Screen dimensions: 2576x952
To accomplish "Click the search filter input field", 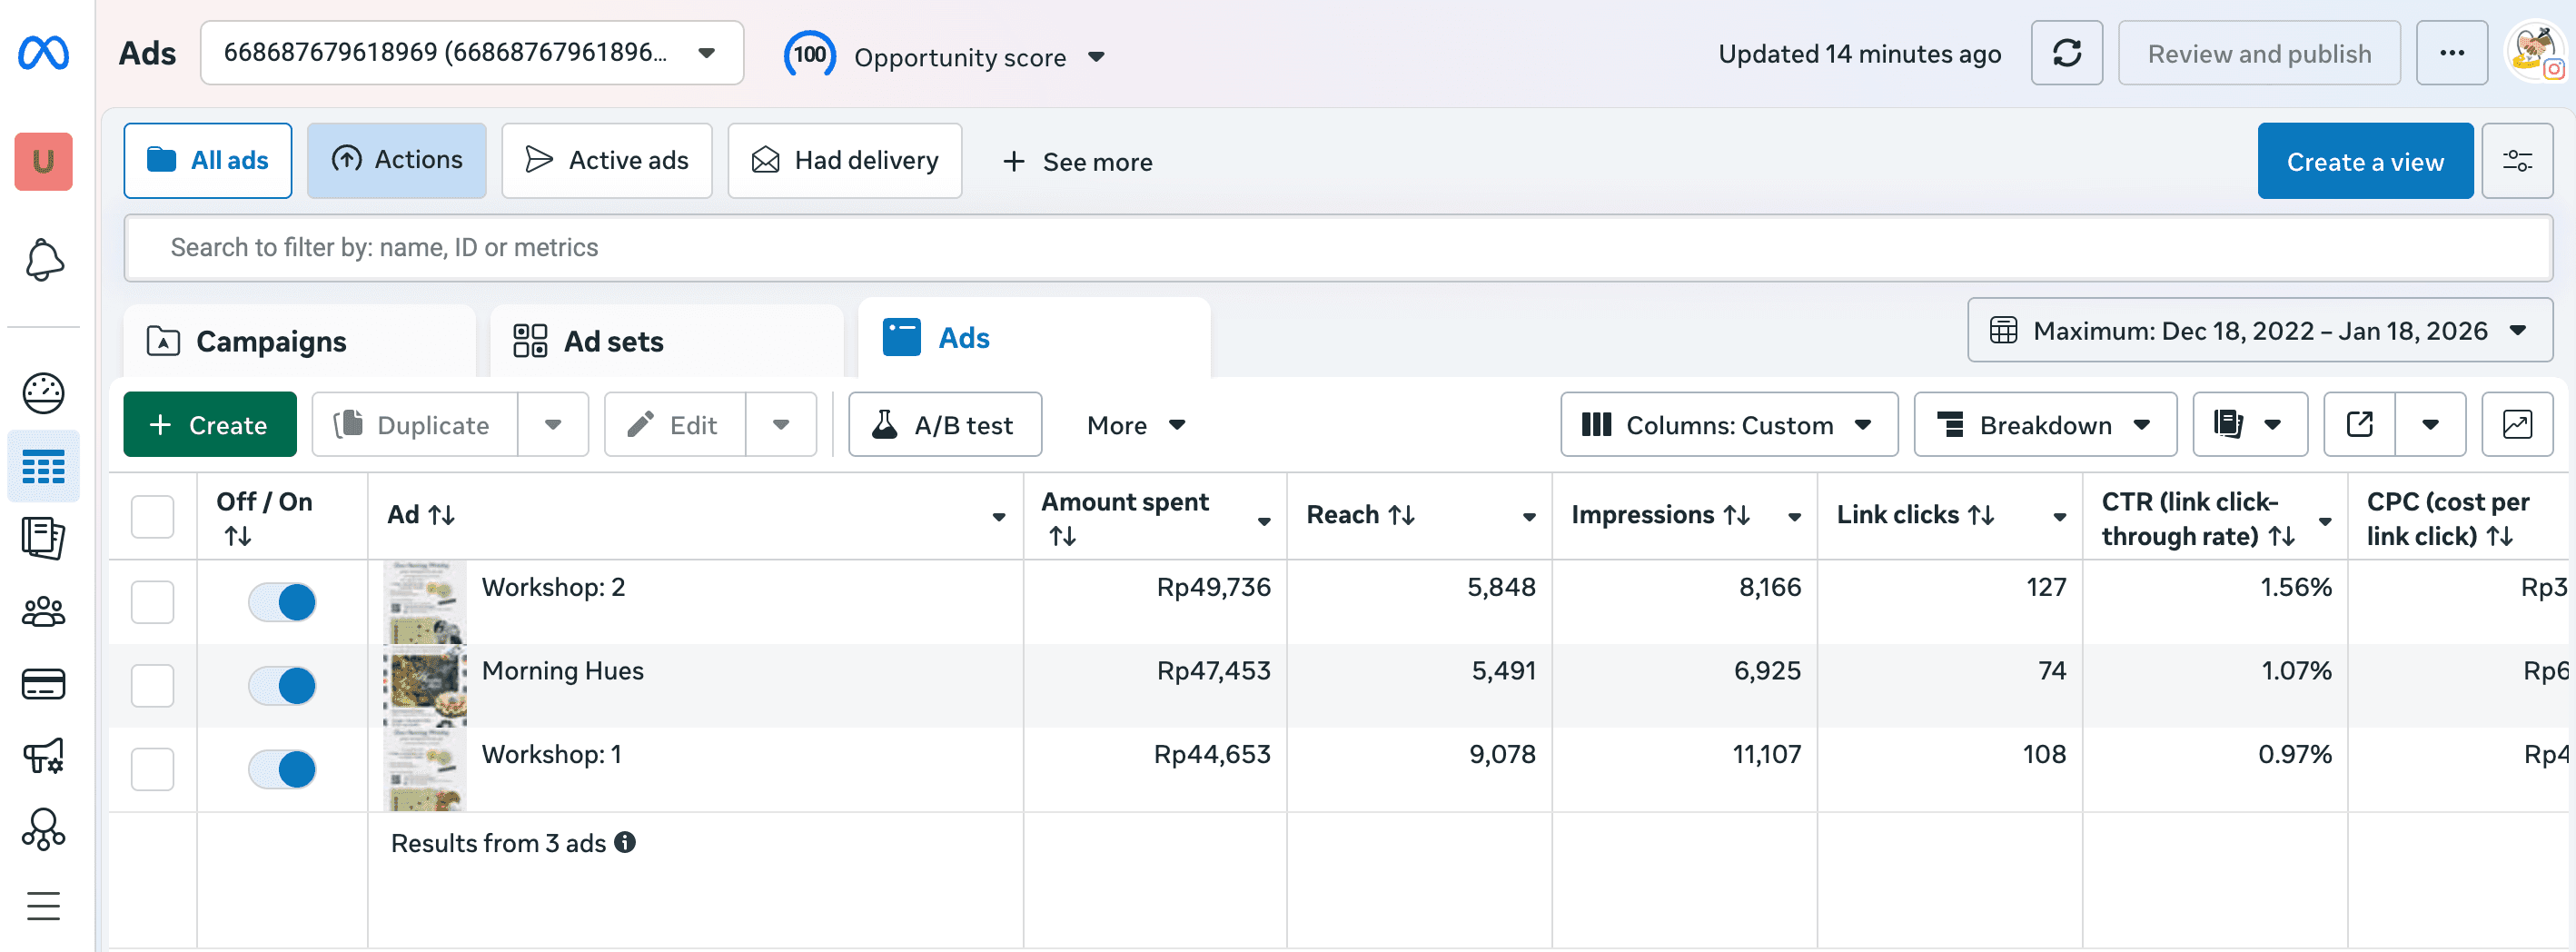I will [1336, 247].
